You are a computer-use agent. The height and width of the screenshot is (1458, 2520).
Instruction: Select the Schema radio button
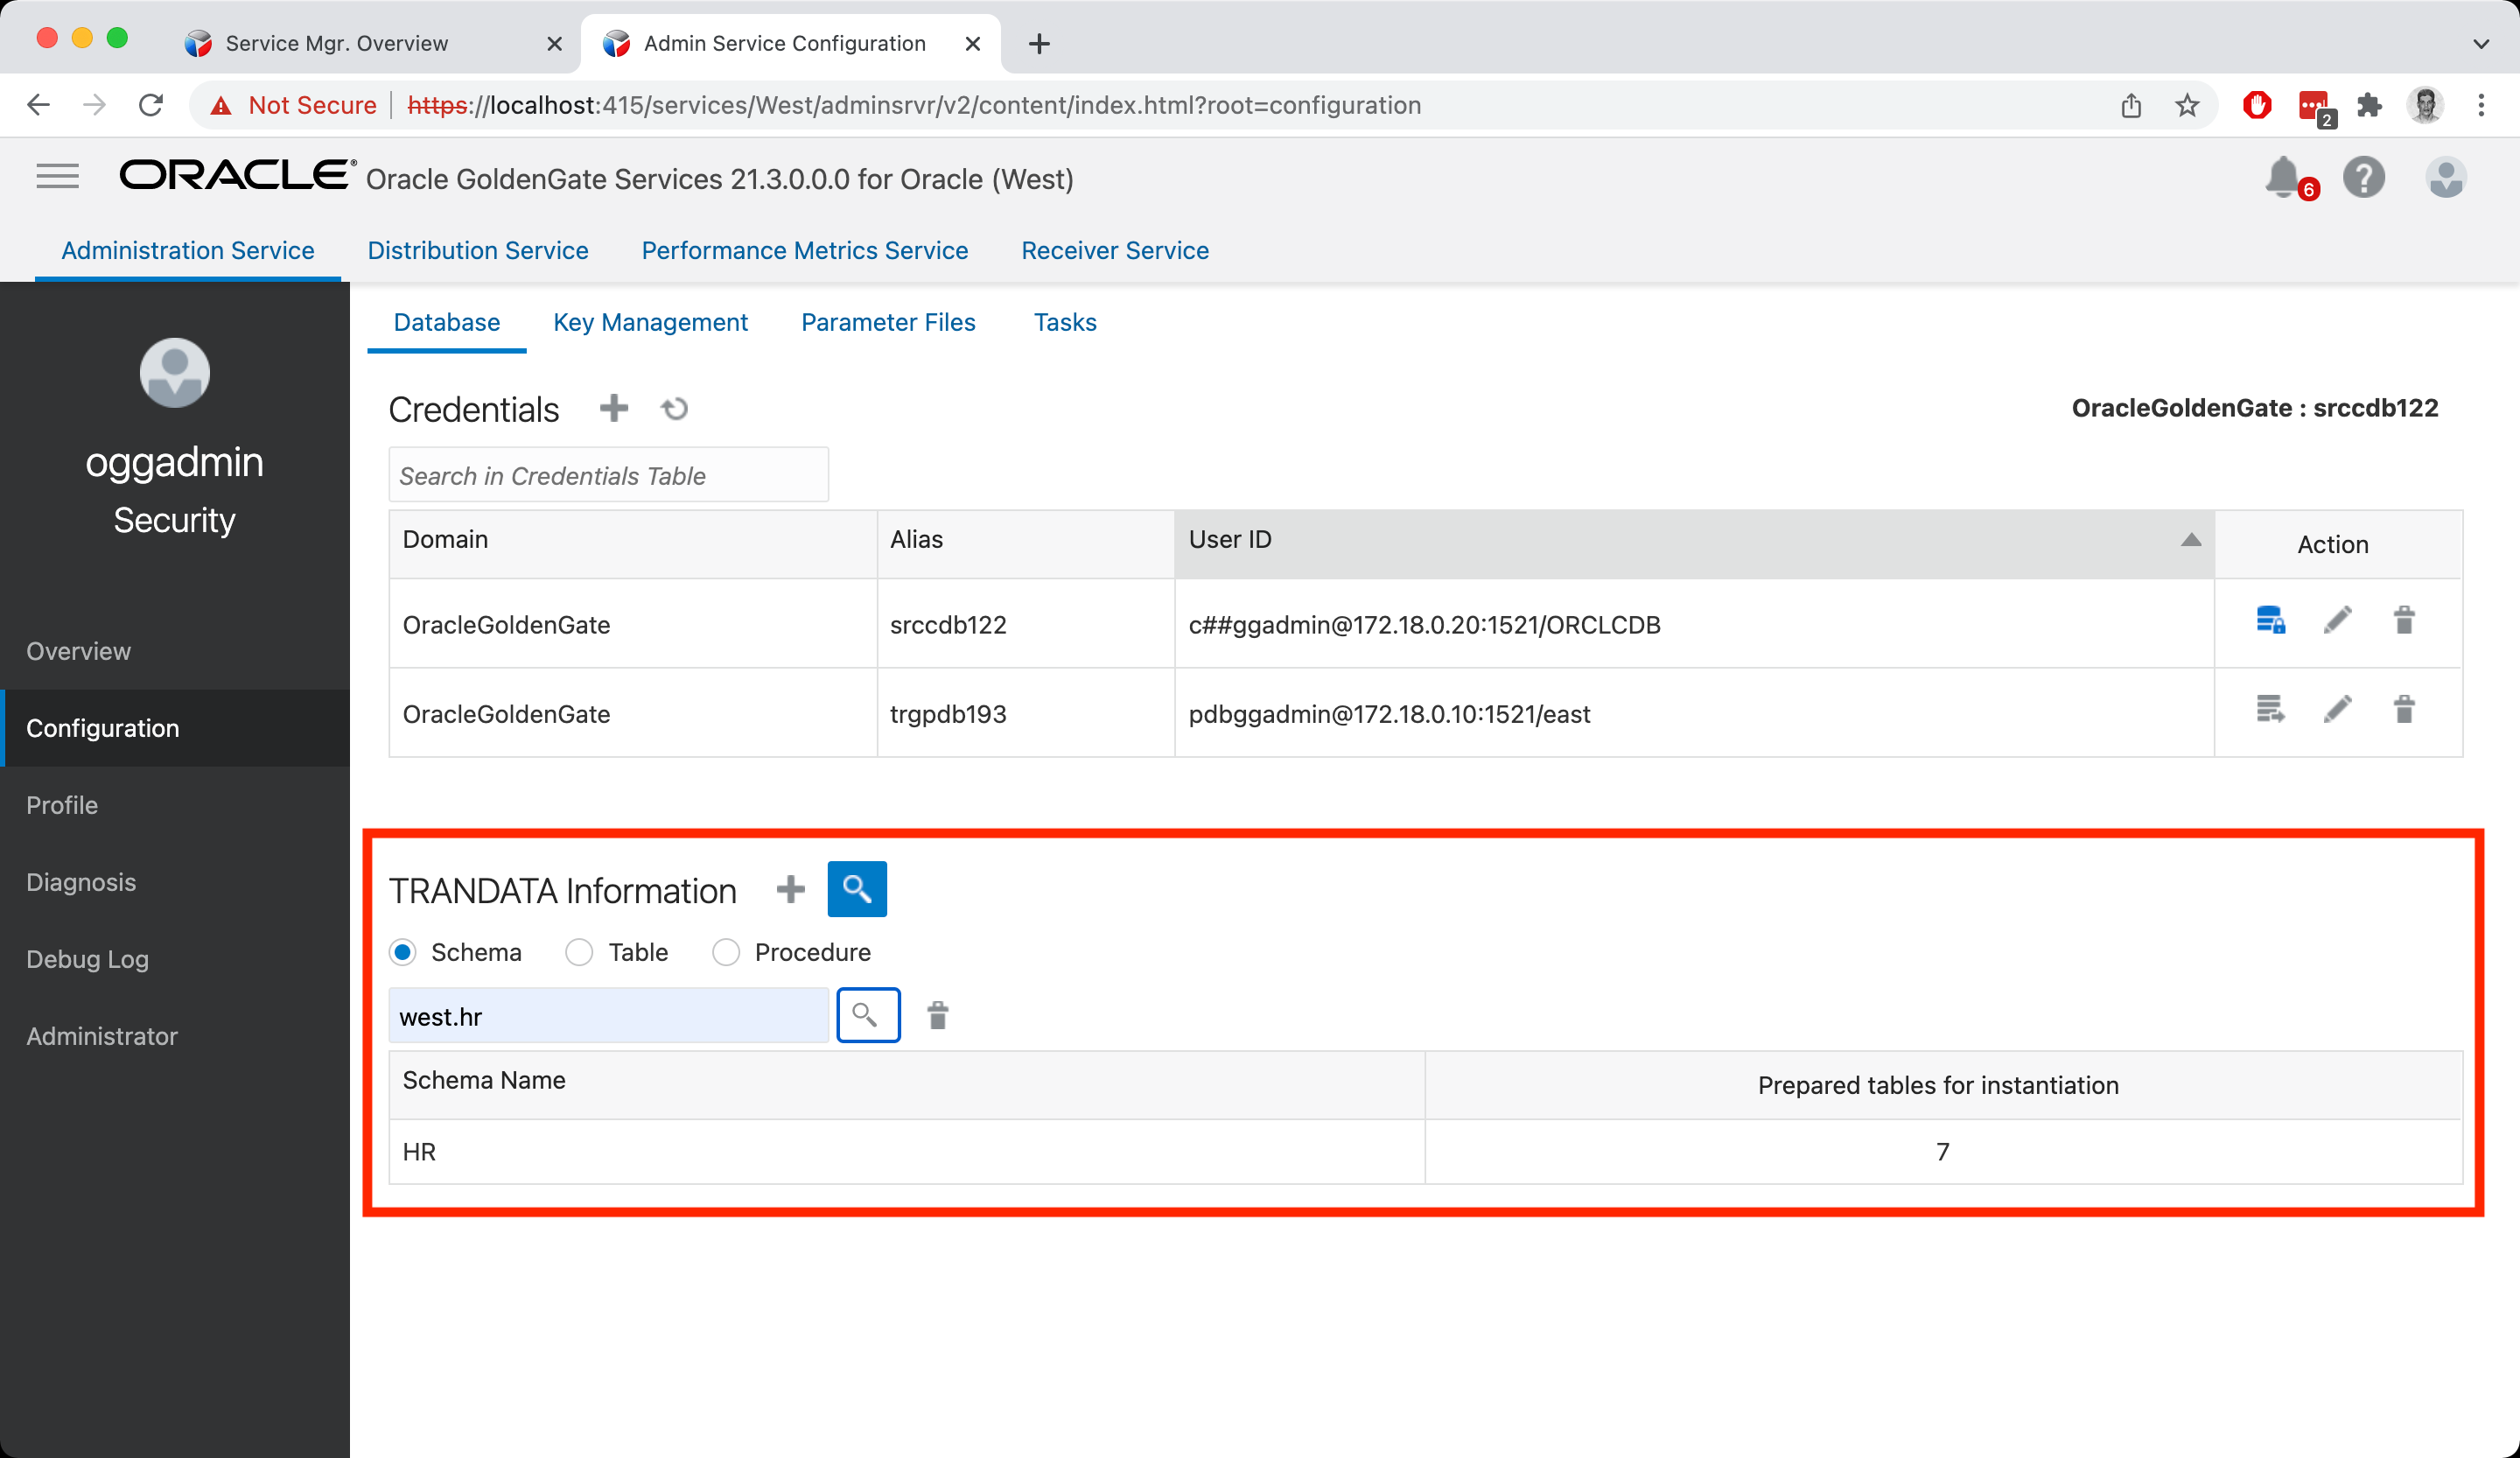(x=403, y=952)
